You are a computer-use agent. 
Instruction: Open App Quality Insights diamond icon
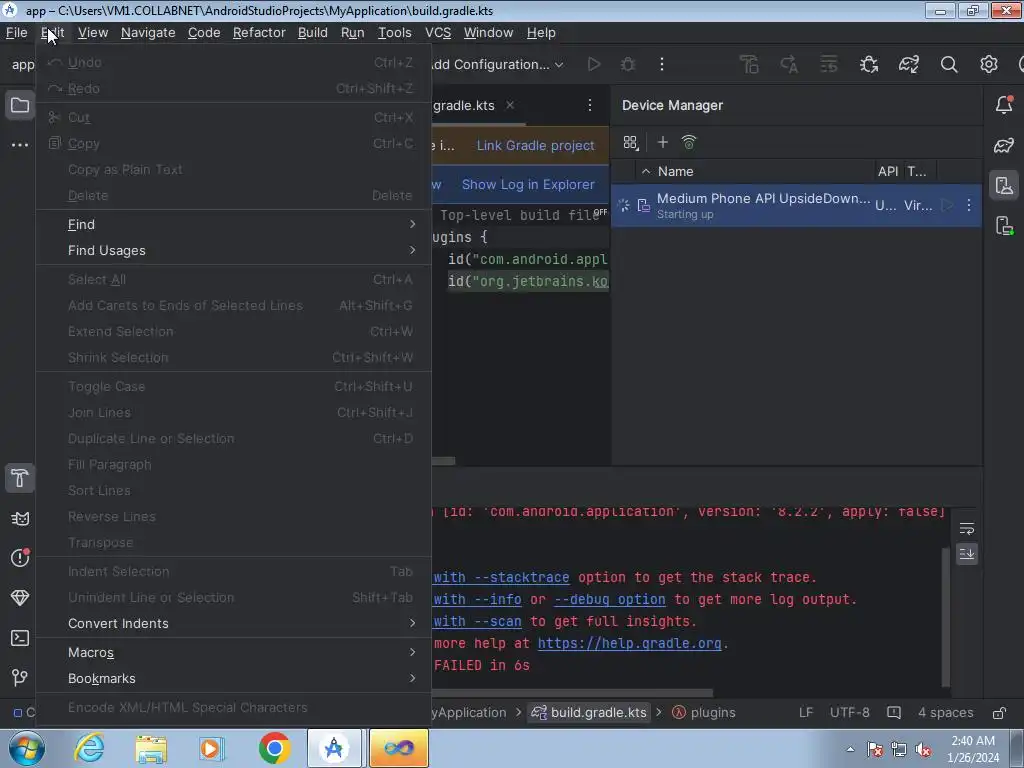click(20, 598)
